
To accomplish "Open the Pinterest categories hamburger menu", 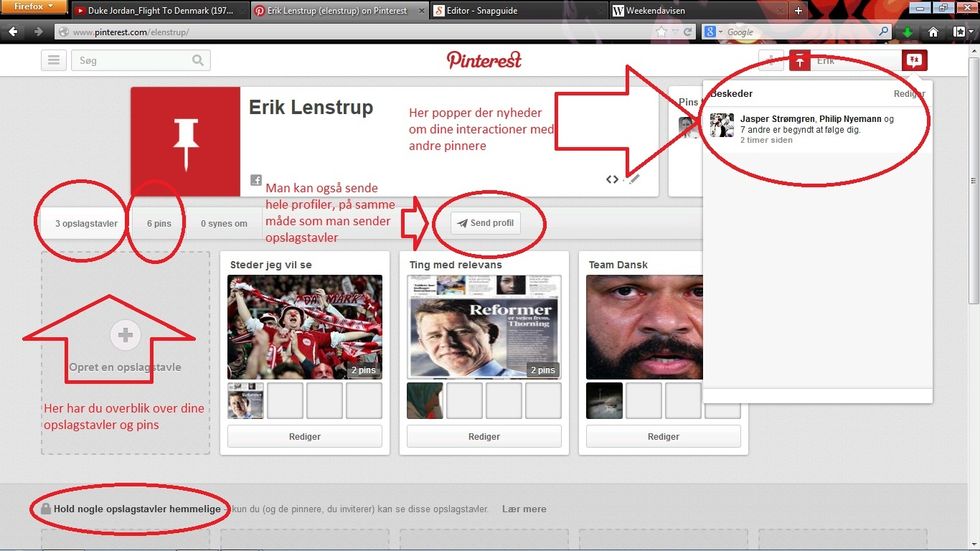I will [54, 60].
